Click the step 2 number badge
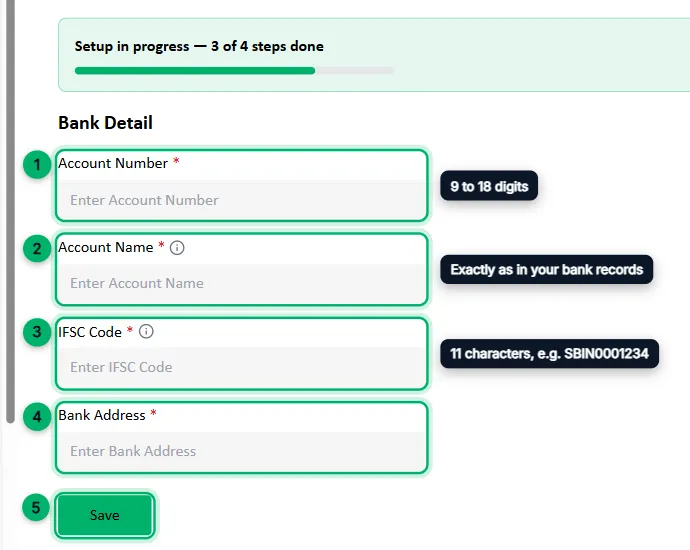Screen dimensions: 690x550 [x=37, y=249]
